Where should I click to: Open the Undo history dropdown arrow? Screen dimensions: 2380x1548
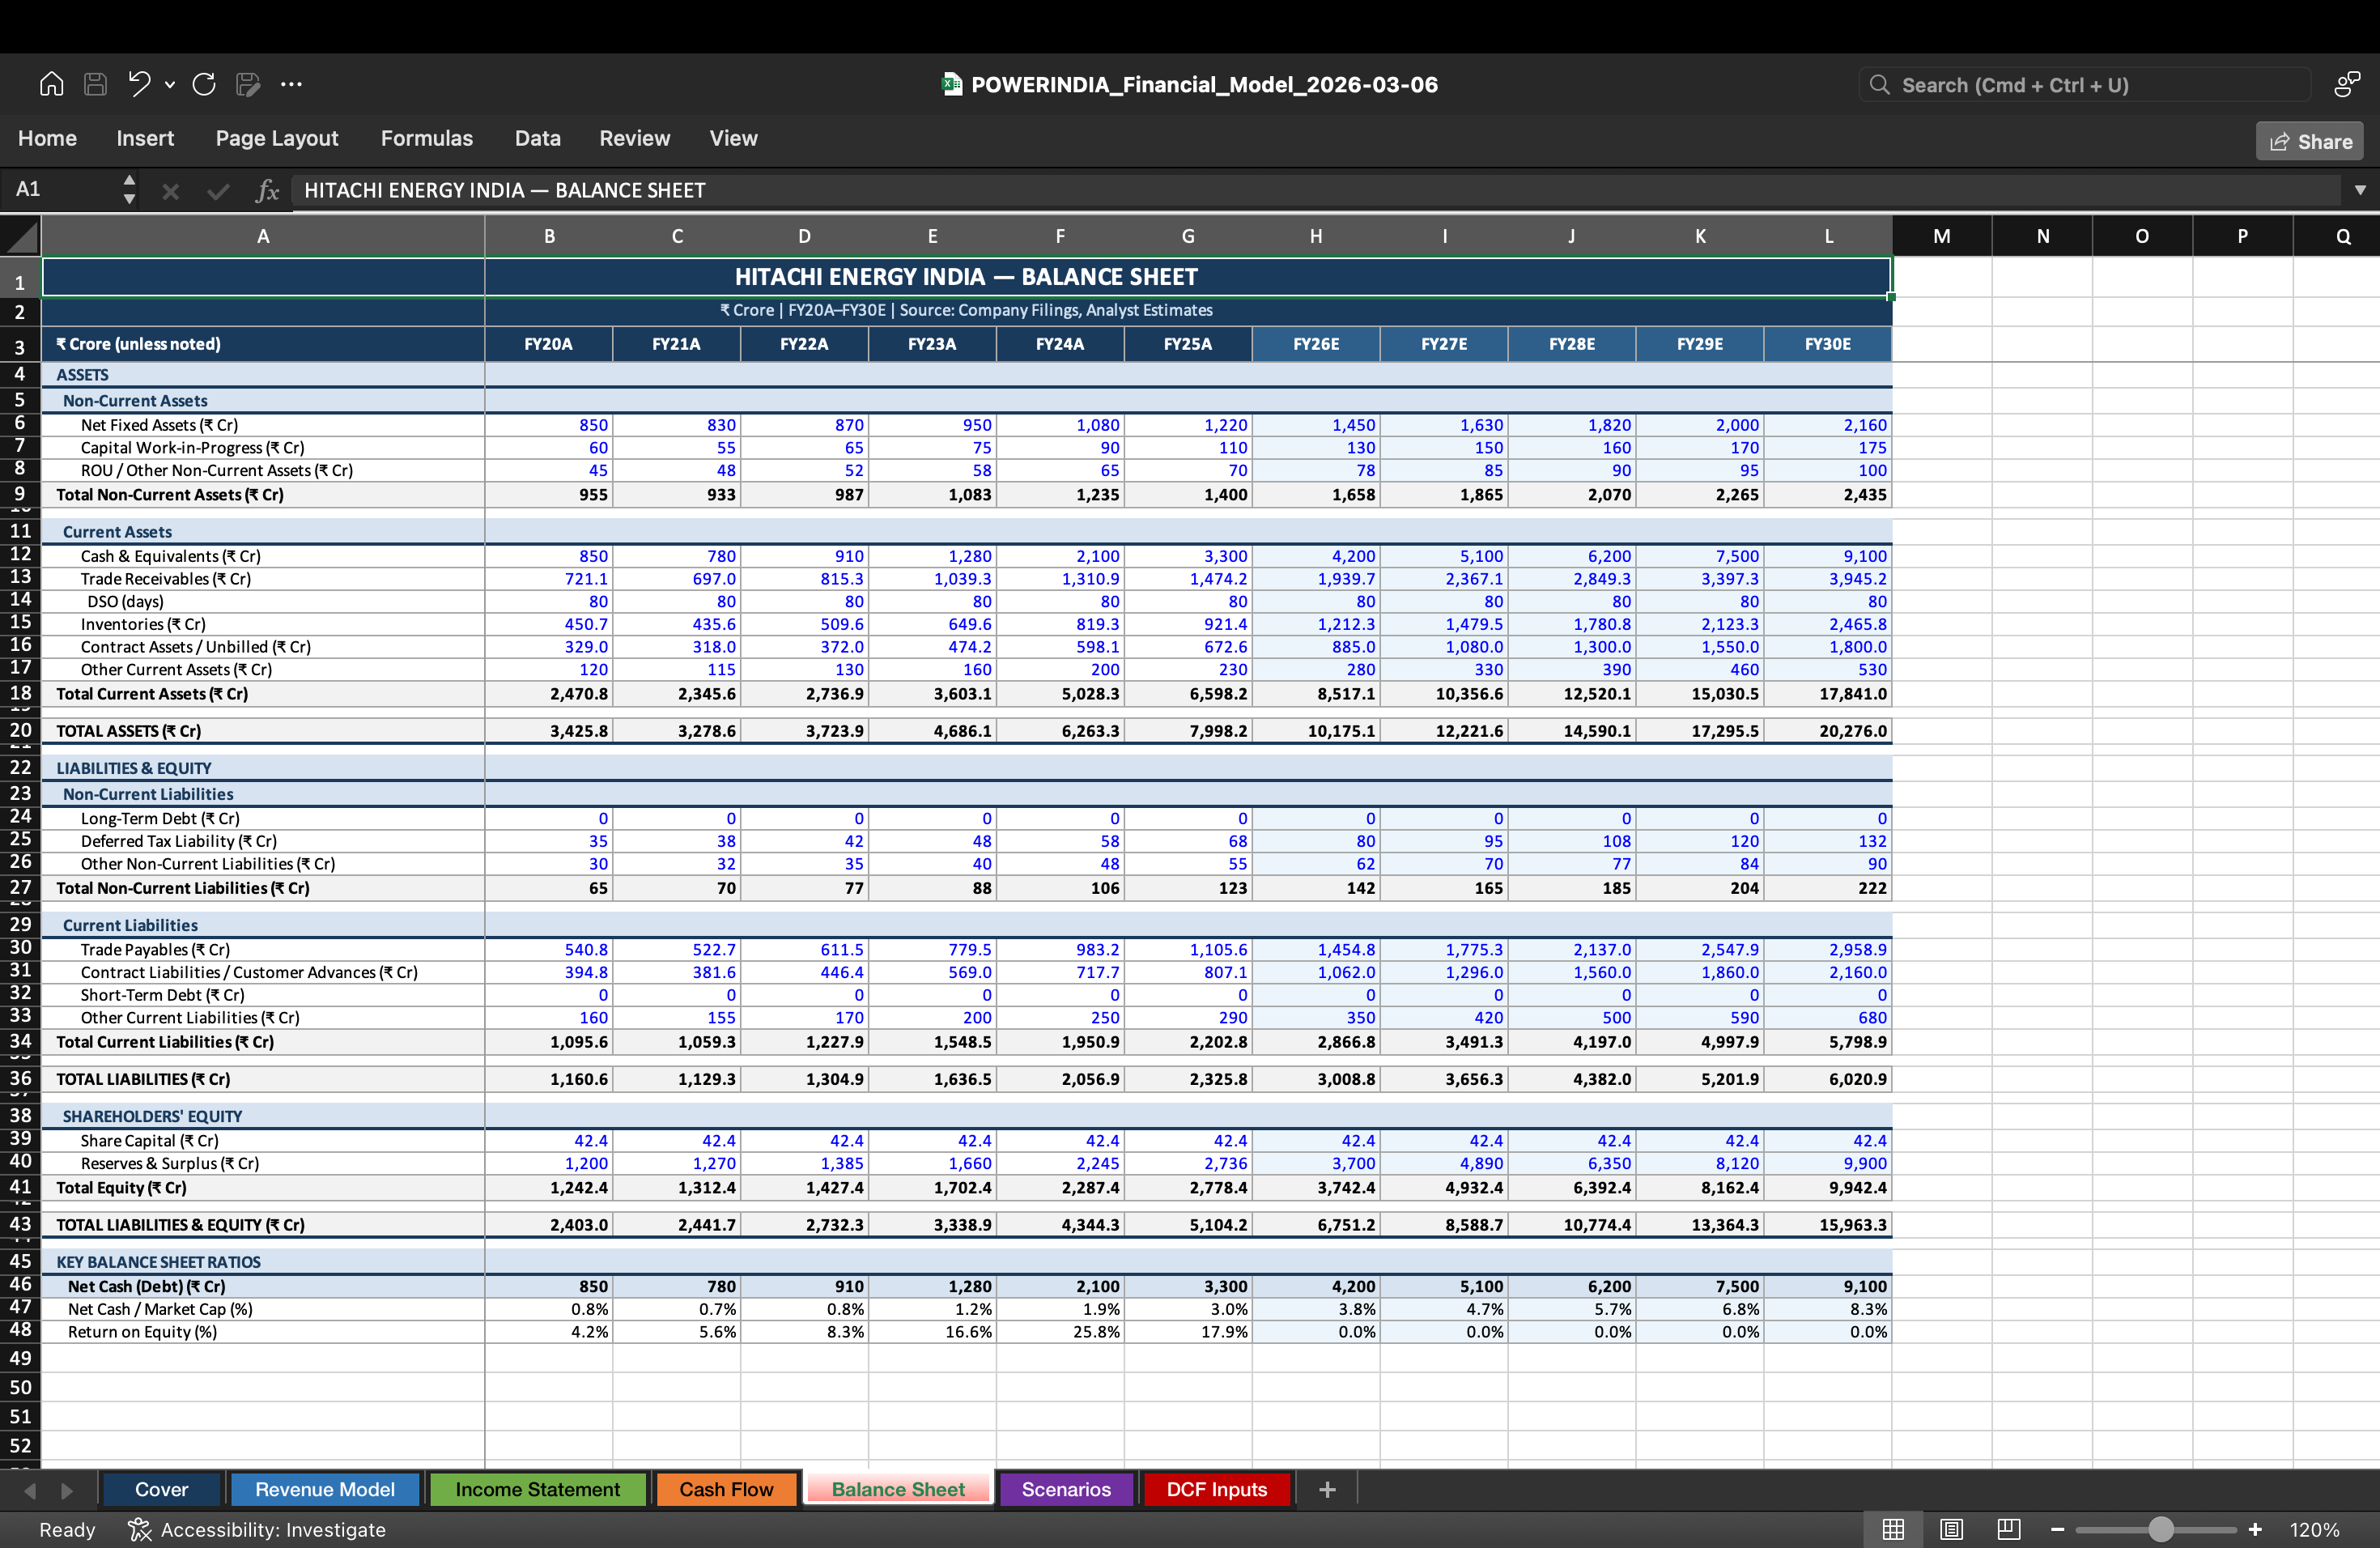(x=170, y=85)
